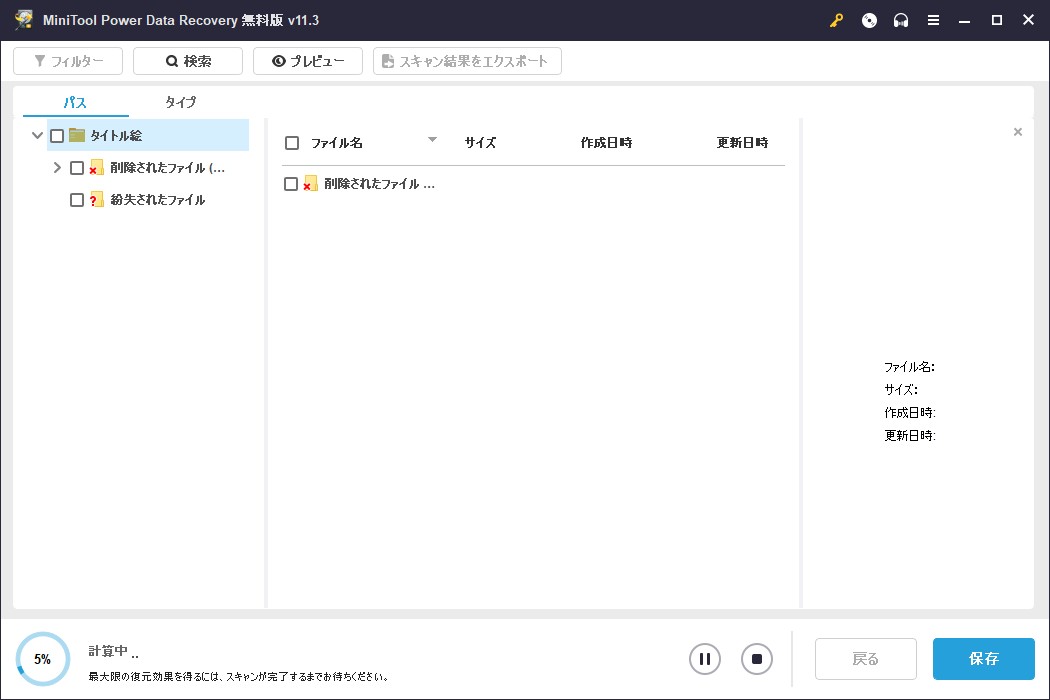Switch to the タイプ tab
The width and height of the screenshot is (1050, 700).
(x=181, y=102)
